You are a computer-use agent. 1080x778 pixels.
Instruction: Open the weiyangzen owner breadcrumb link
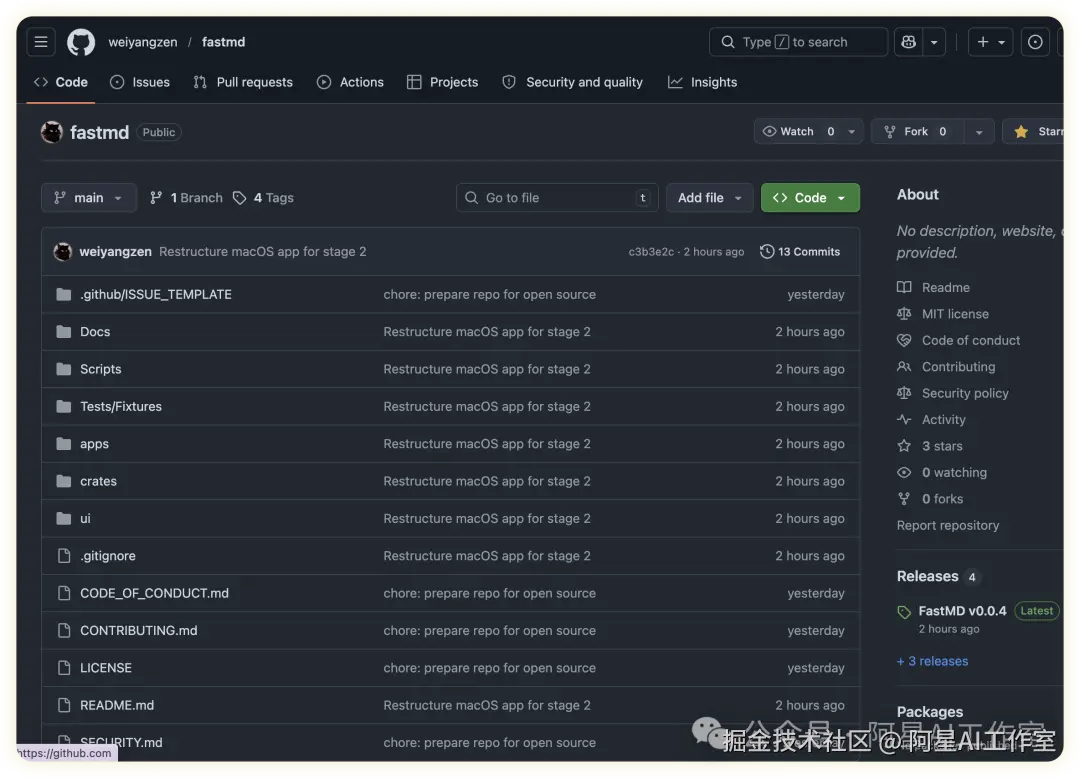(x=143, y=42)
